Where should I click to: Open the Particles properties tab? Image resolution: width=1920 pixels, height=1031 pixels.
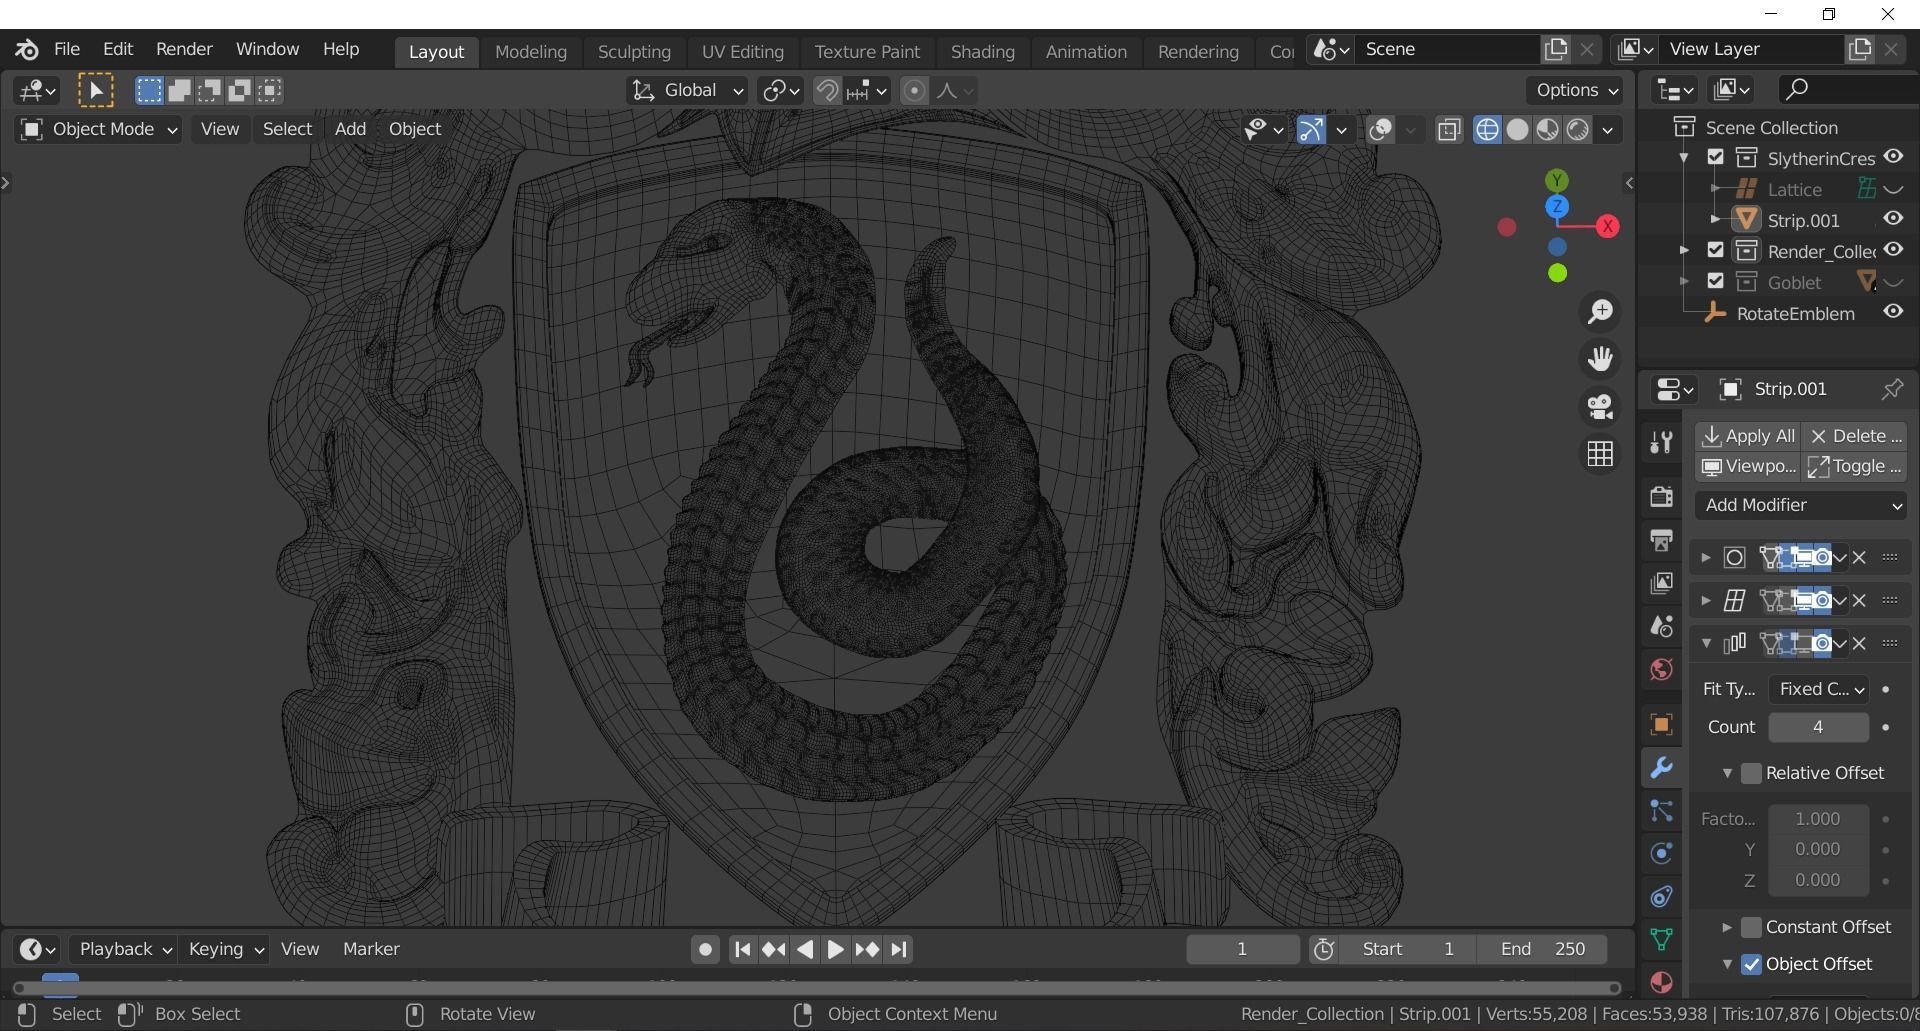[x=1661, y=810]
